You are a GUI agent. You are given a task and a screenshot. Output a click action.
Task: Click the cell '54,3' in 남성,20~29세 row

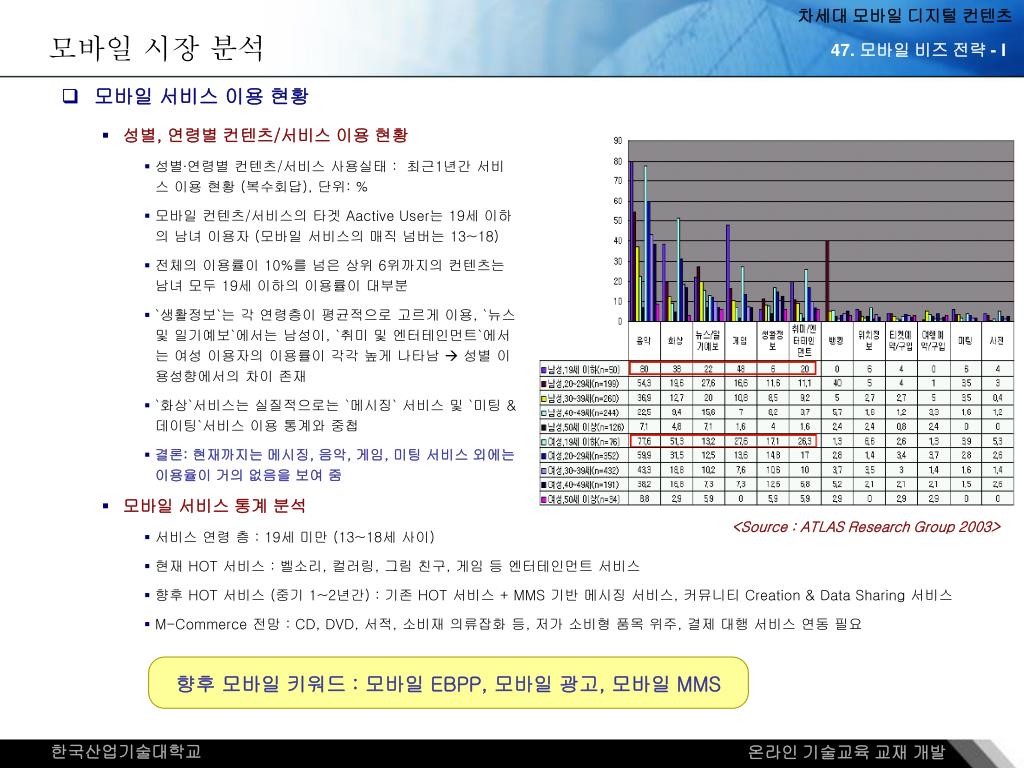click(x=644, y=383)
